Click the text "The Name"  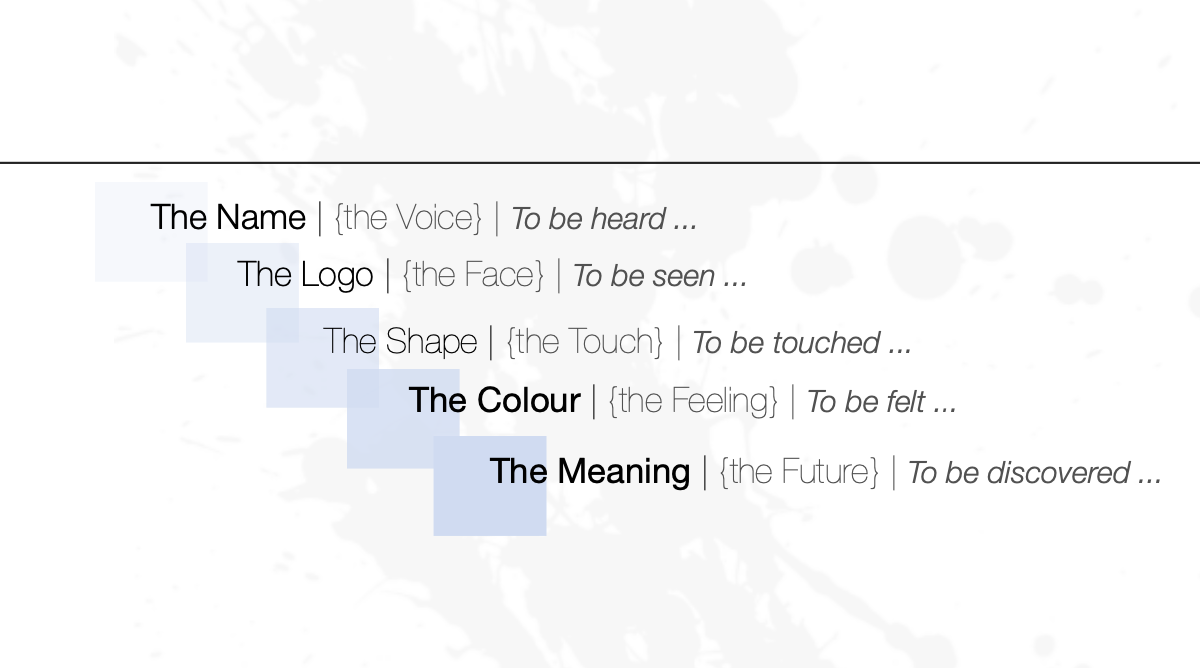[x=228, y=217]
